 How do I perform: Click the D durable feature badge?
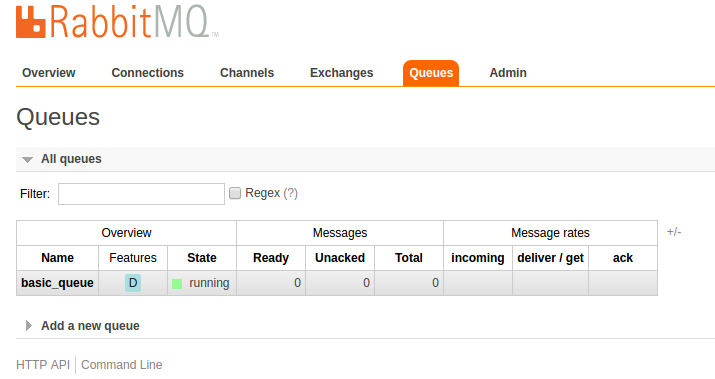pyautogui.click(x=133, y=283)
